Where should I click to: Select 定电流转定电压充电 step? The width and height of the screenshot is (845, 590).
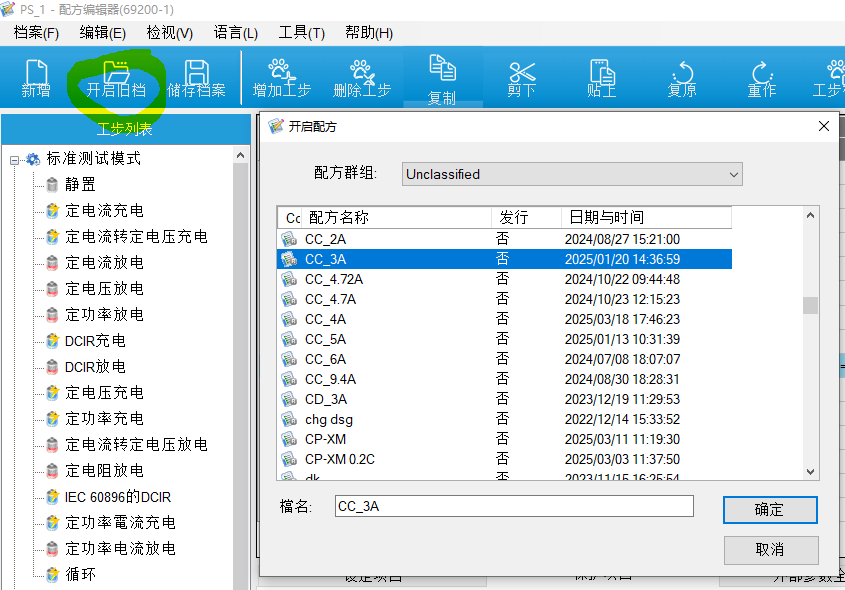point(136,236)
